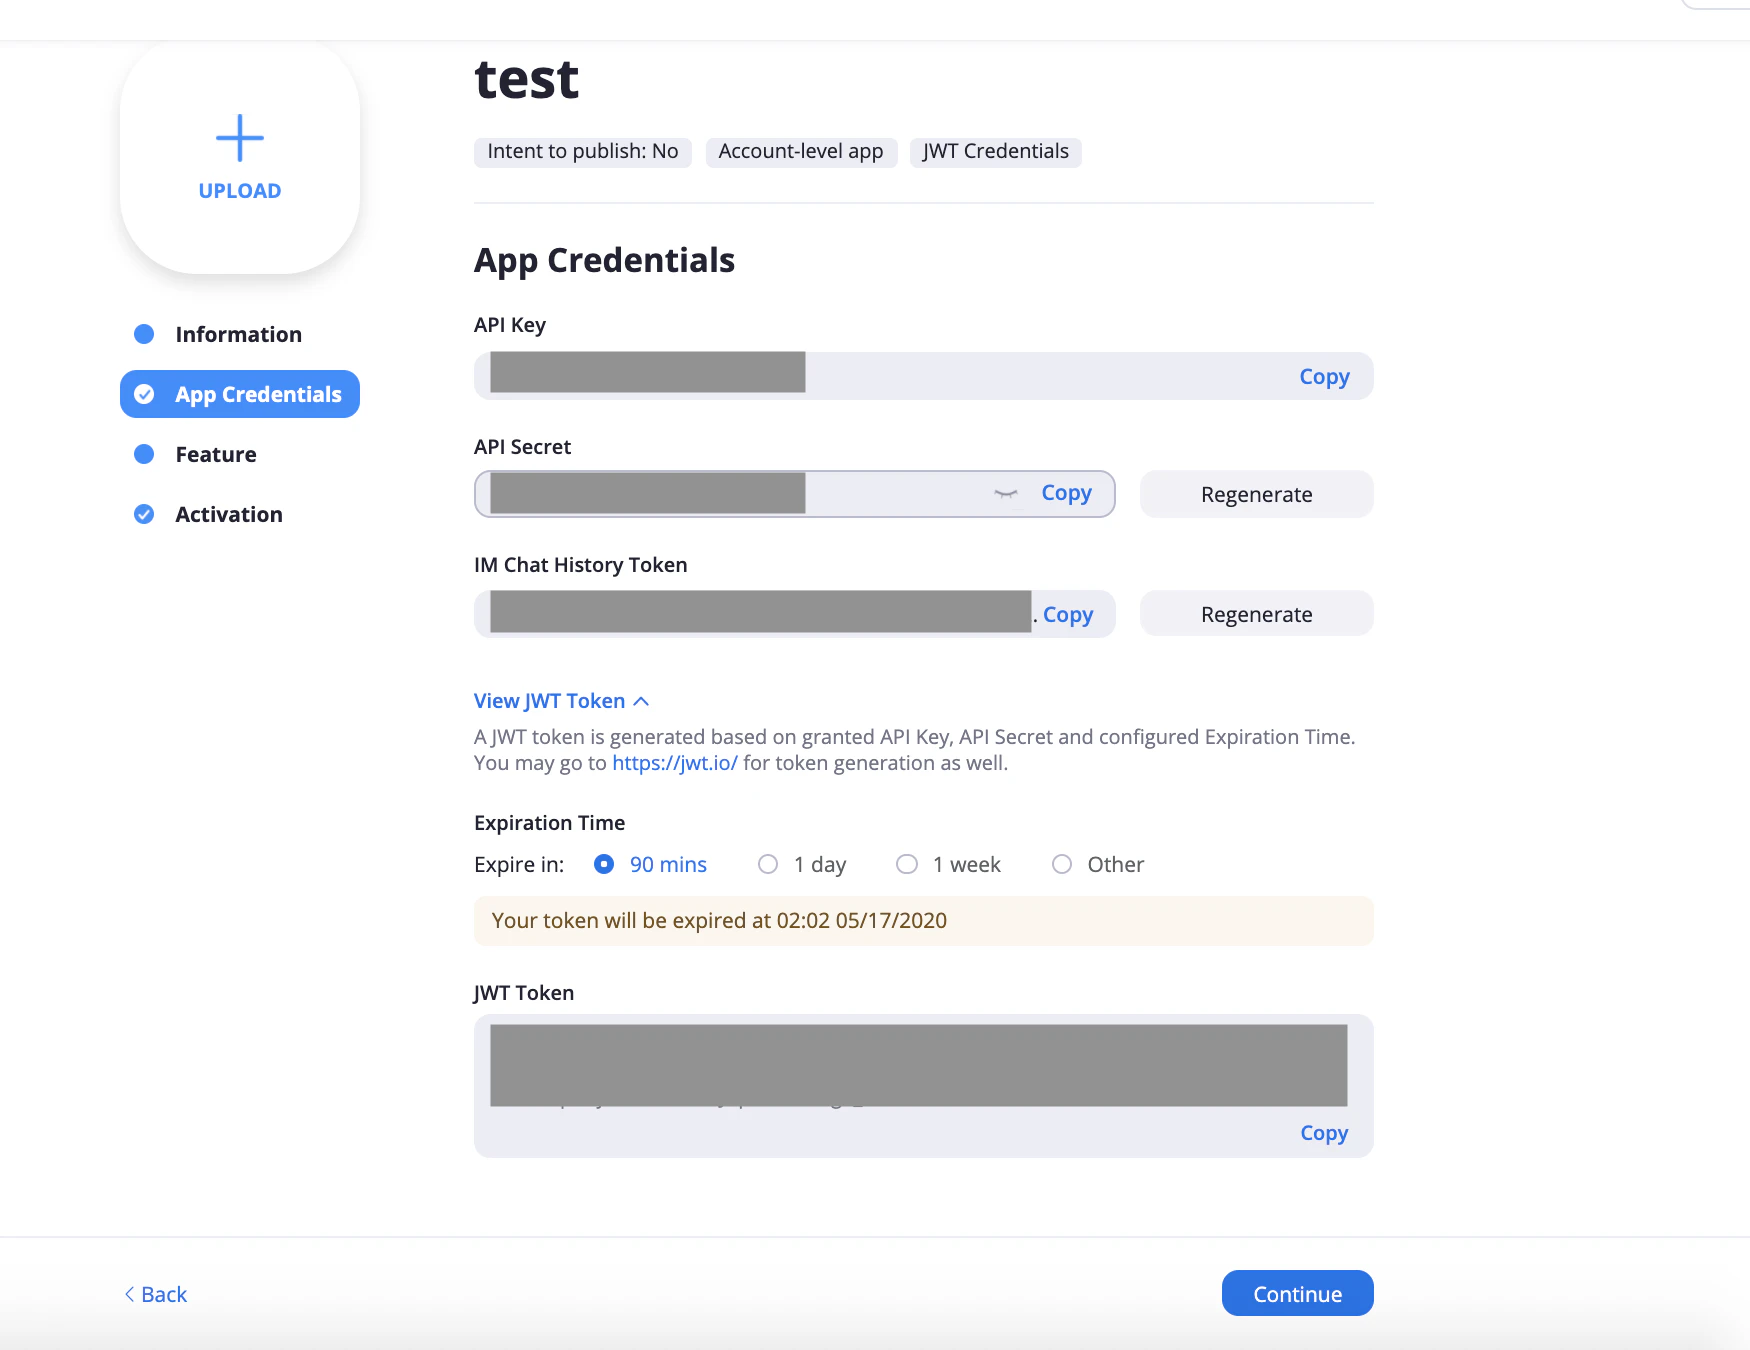Open the https://jwt.io/ link
Image resolution: width=1750 pixels, height=1350 pixels.
coord(675,763)
